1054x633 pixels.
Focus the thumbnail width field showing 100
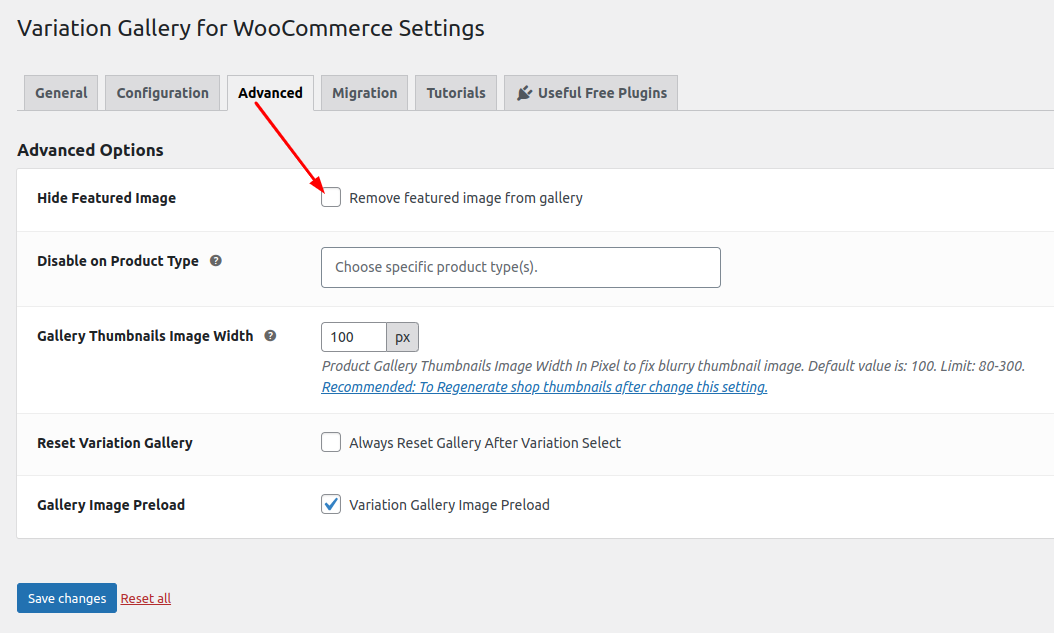click(354, 337)
